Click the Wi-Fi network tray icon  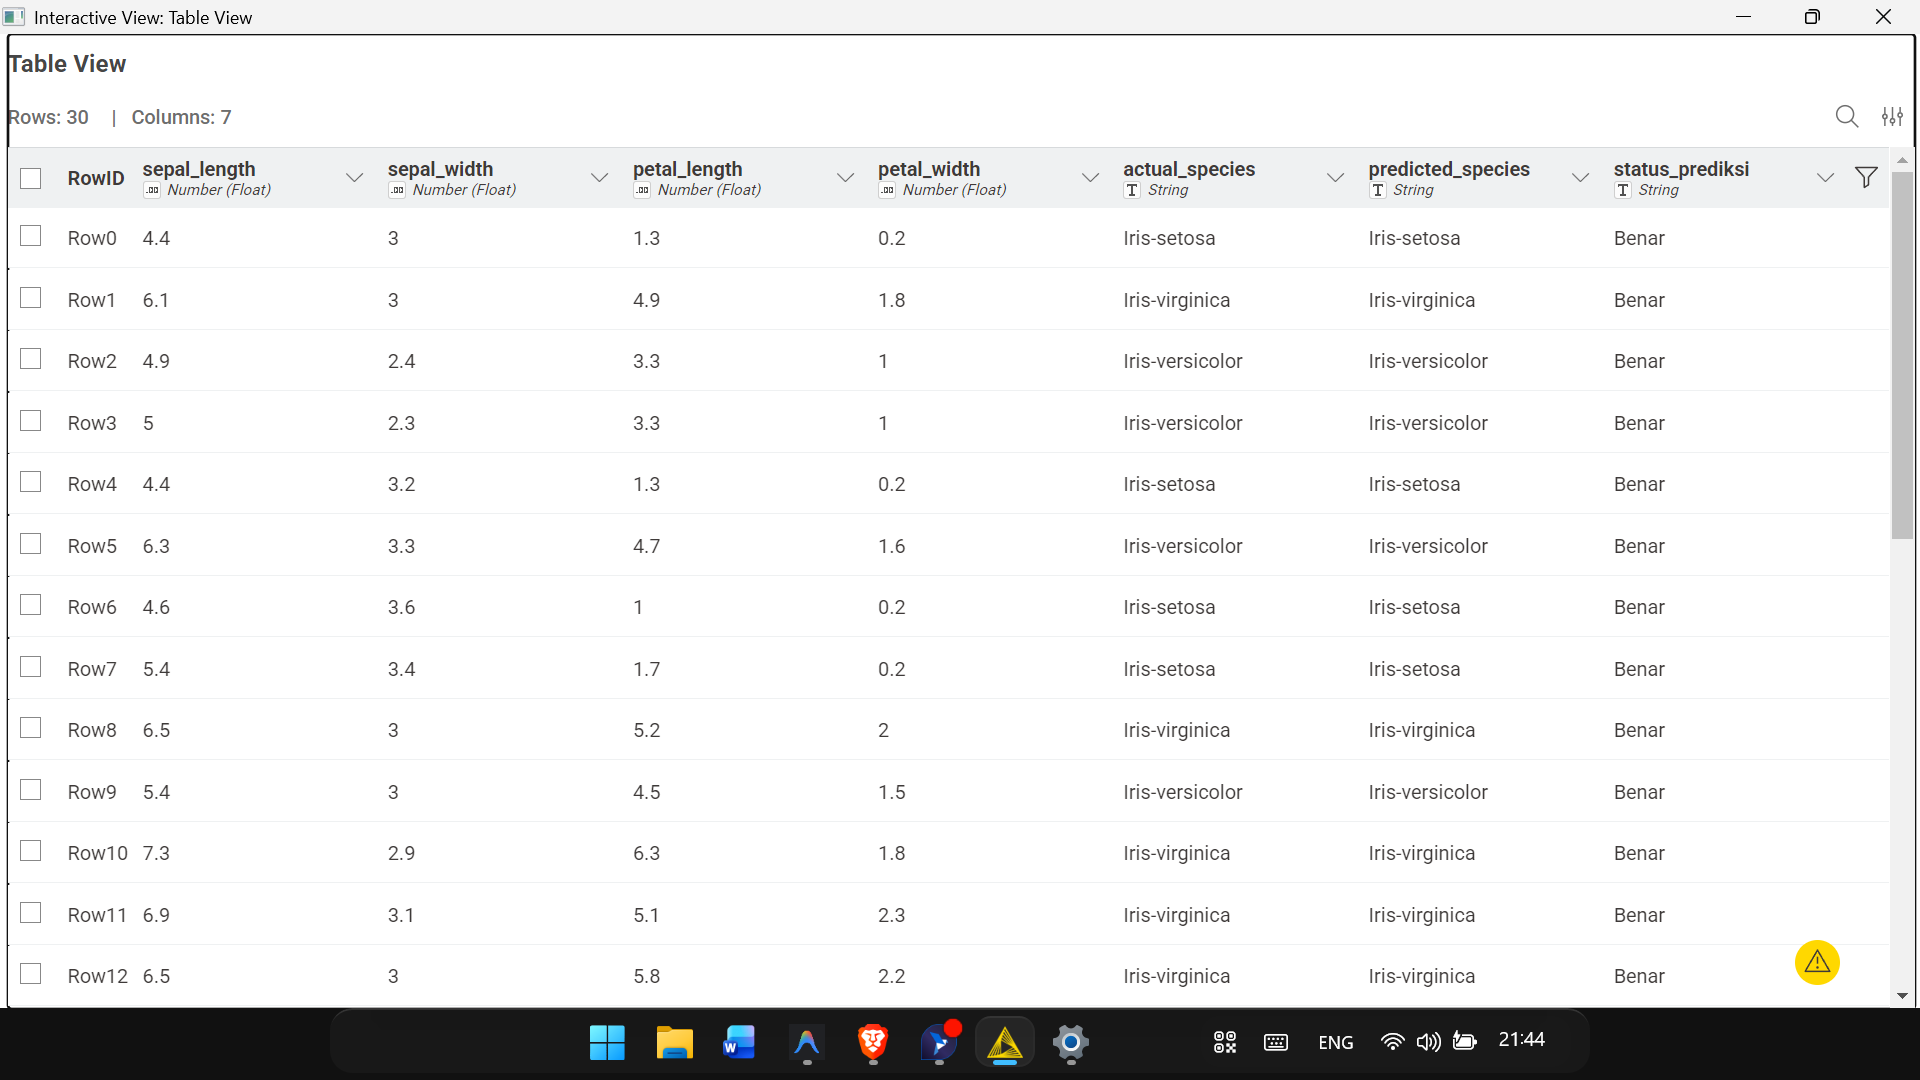coord(1391,1042)
